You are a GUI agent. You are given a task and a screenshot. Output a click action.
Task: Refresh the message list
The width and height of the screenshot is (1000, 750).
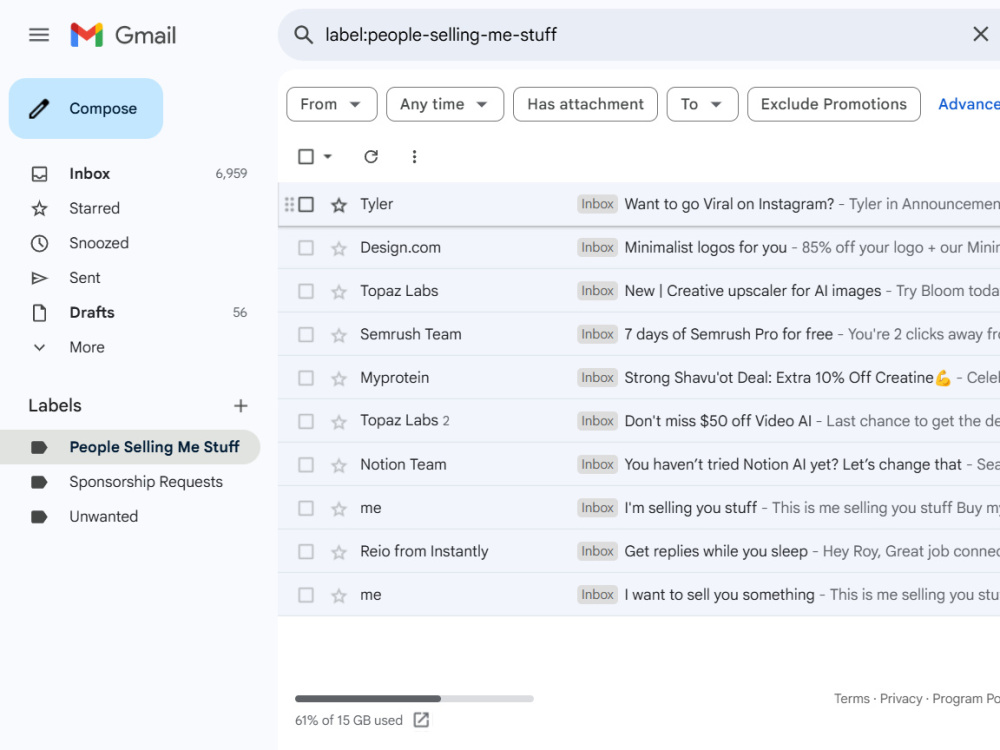click(x=371, y=157)
